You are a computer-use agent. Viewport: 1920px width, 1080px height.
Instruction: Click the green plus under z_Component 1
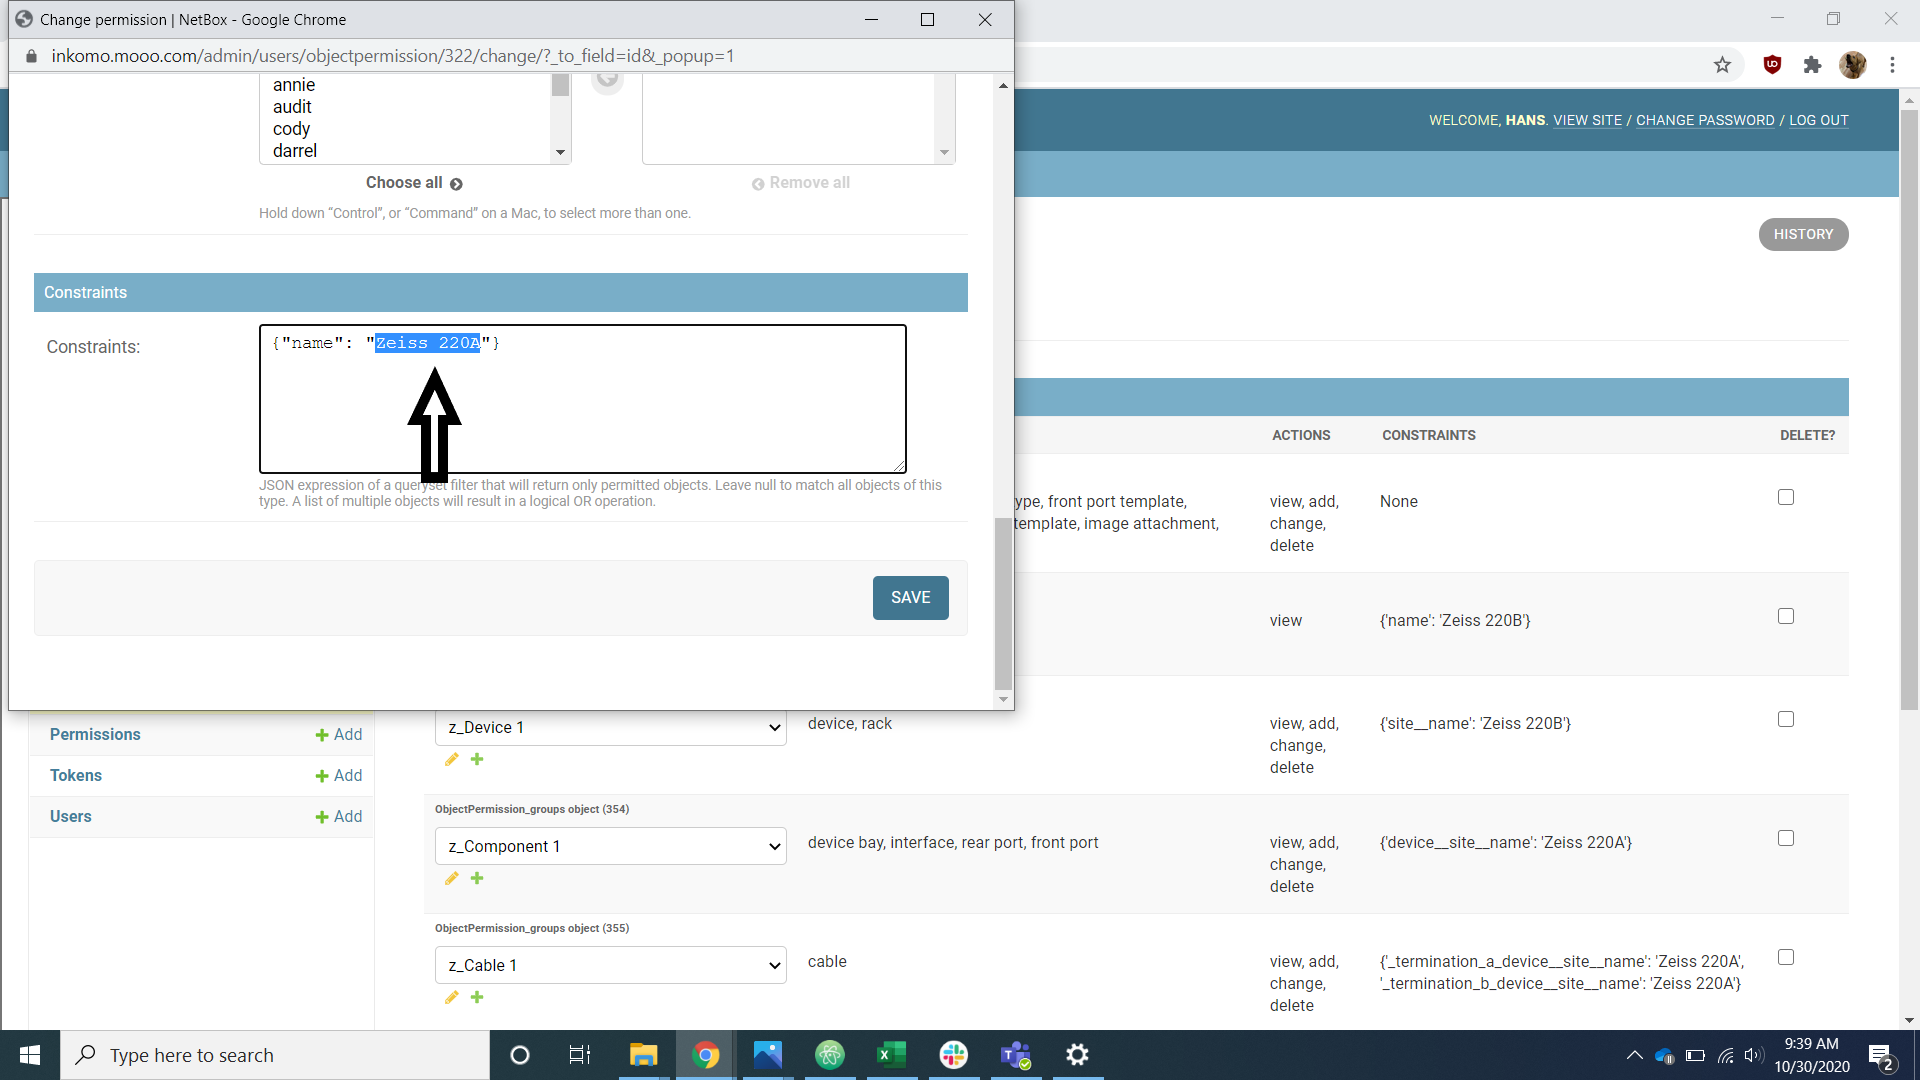[477, 879]
